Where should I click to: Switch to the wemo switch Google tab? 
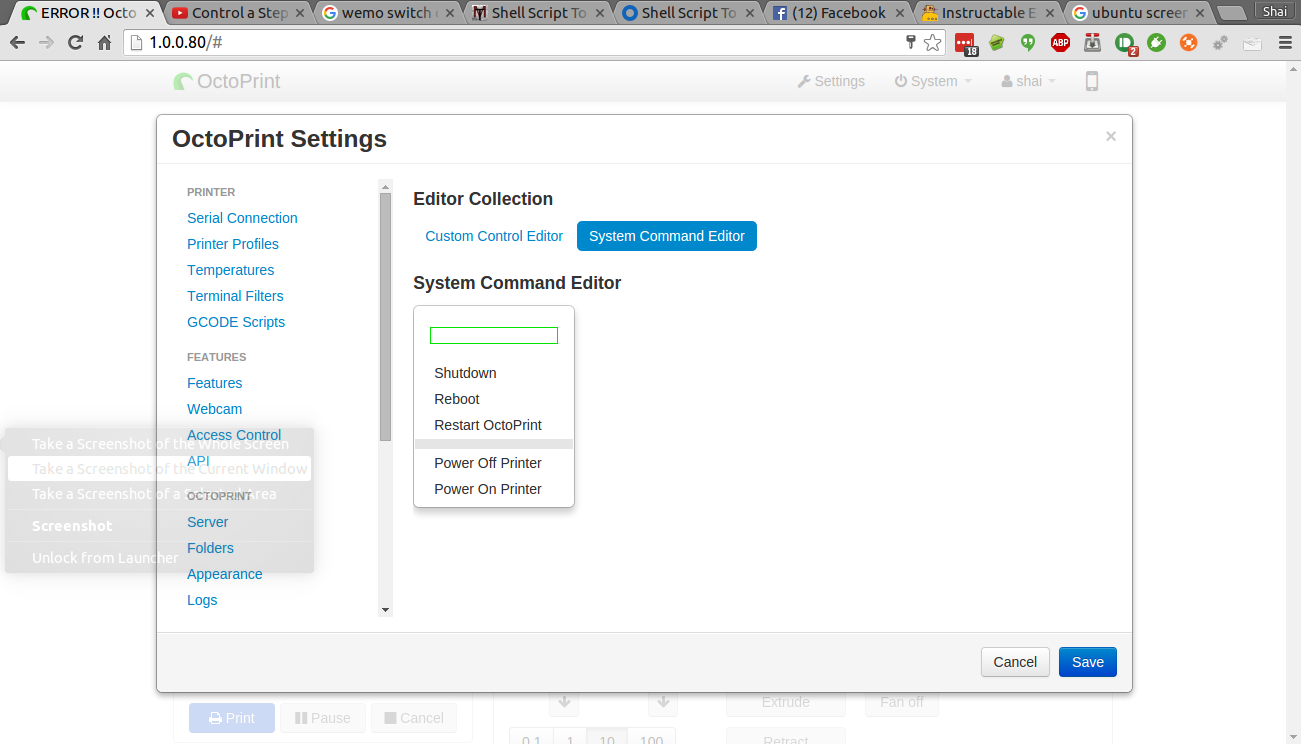[x=389, y=13]
